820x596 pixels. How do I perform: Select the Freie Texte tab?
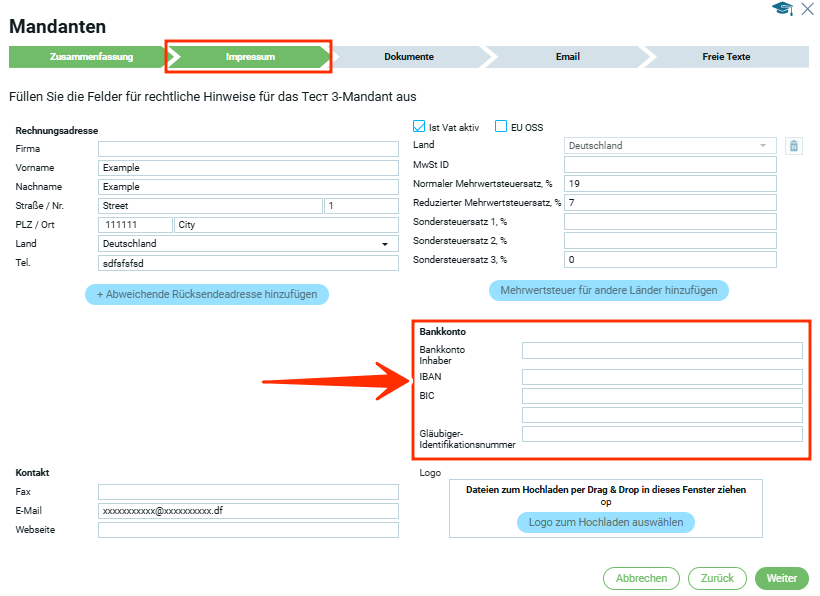[x=726, y=57]
